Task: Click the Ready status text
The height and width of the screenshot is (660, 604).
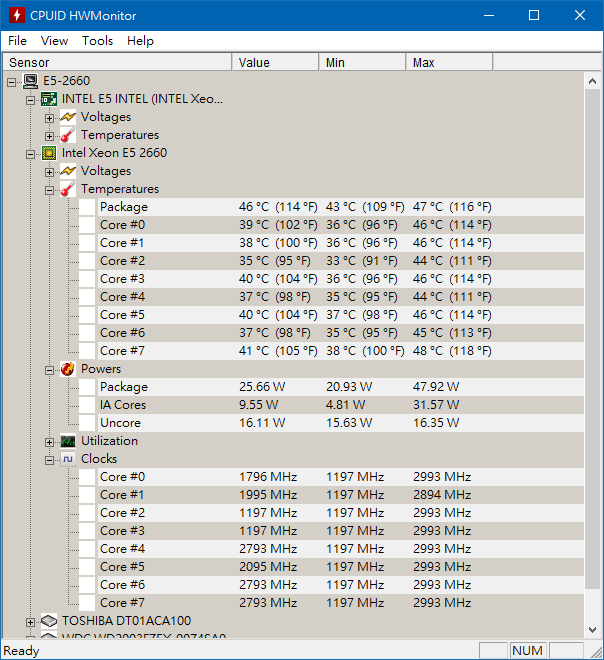Action: 21,651
